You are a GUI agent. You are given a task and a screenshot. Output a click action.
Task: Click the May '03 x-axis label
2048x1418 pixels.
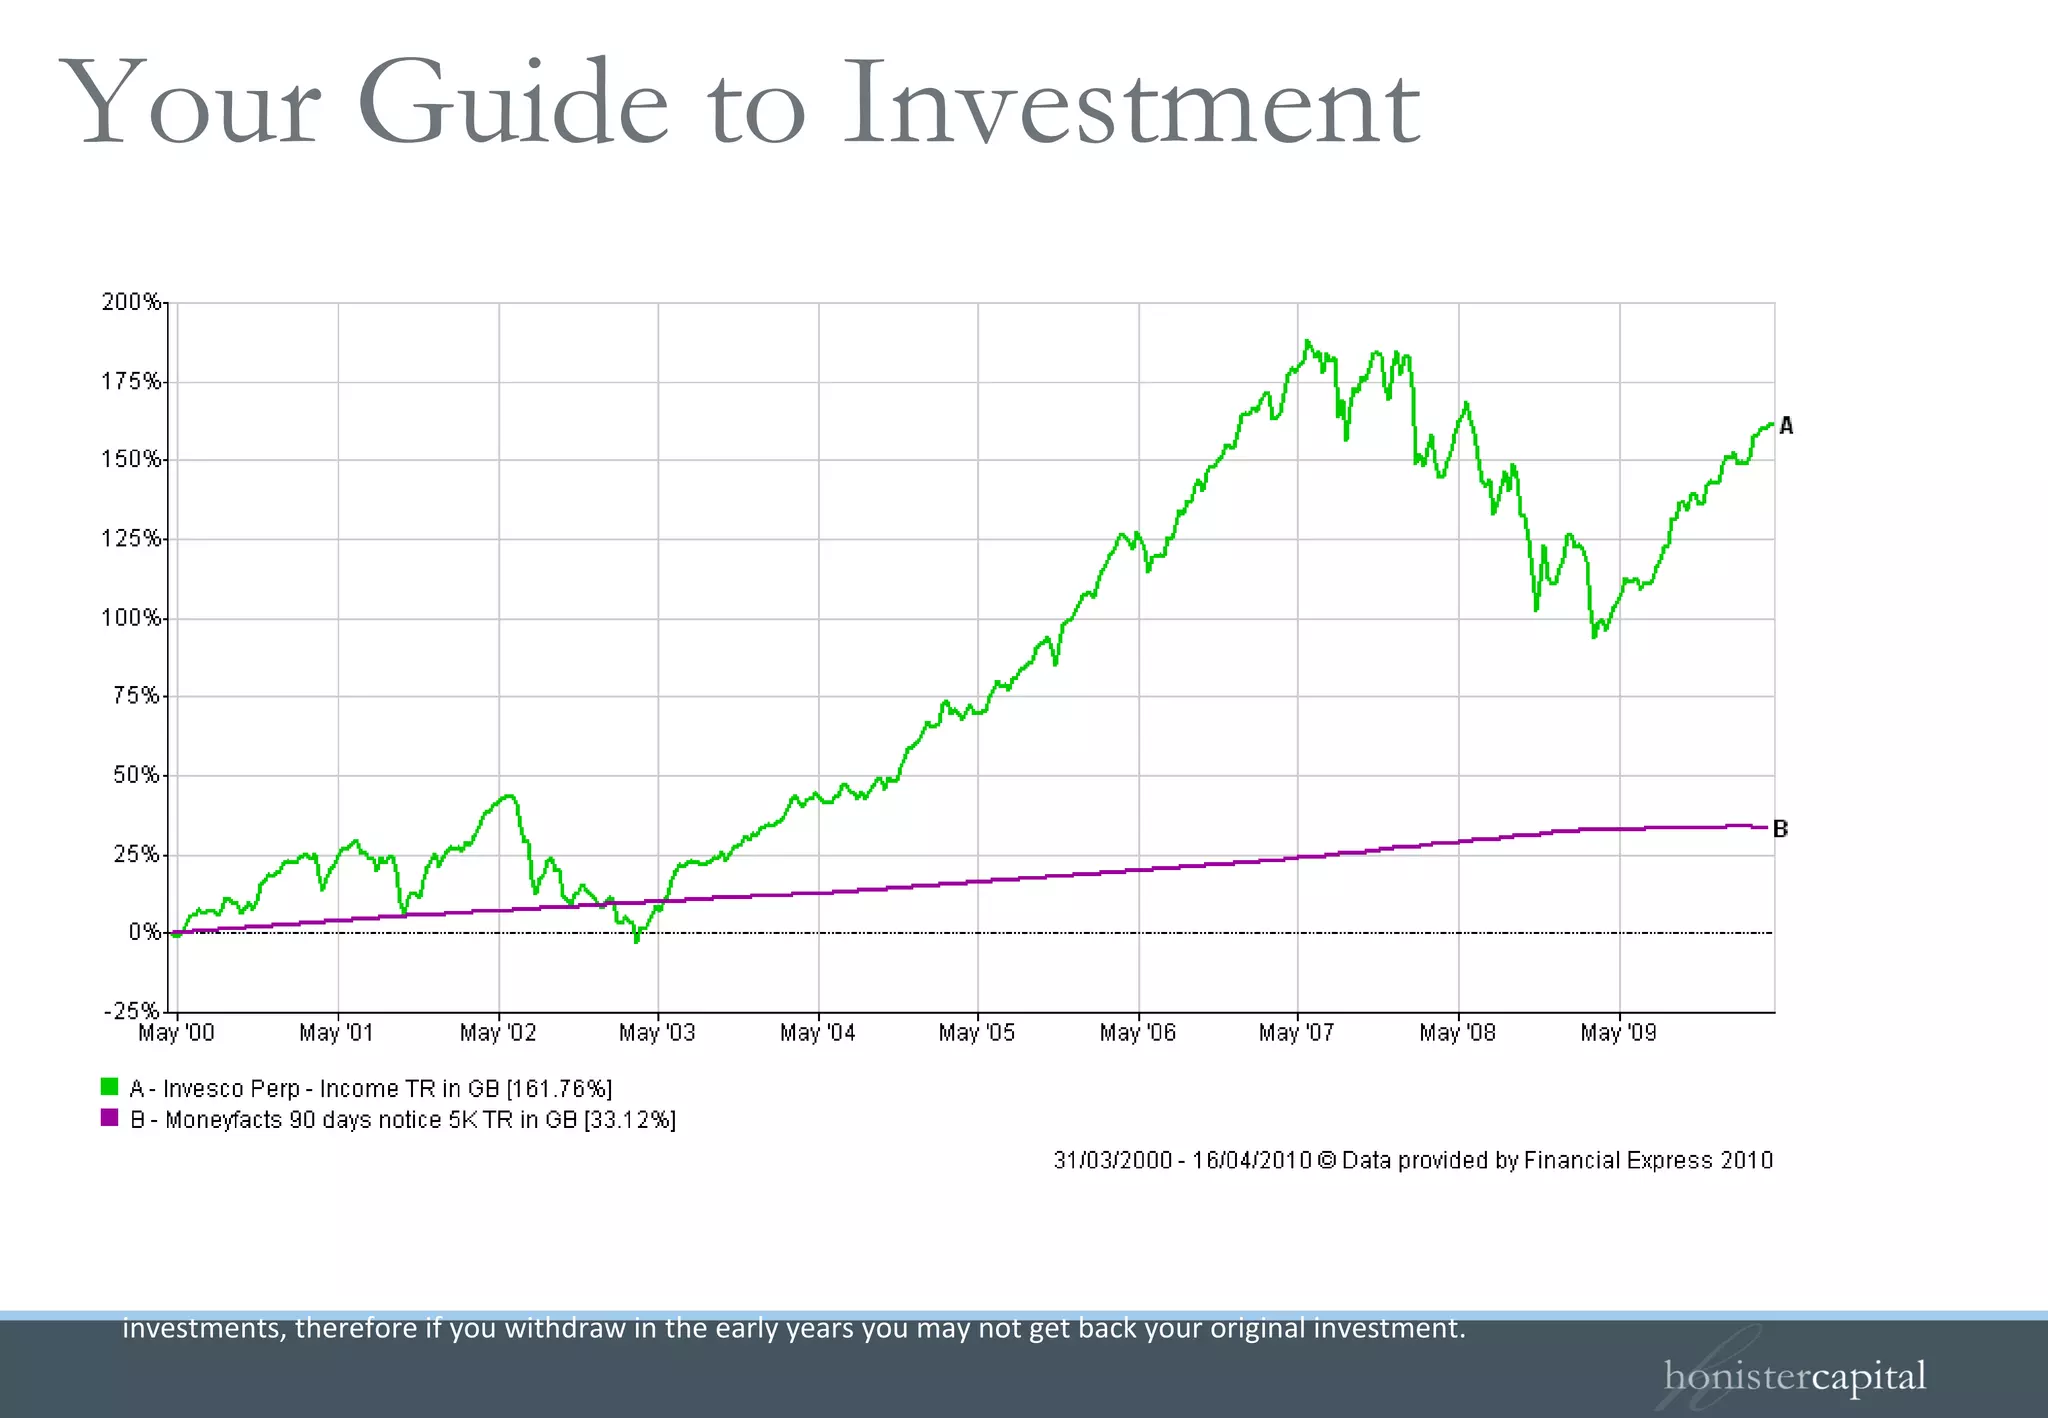(x=657, y=1033)
